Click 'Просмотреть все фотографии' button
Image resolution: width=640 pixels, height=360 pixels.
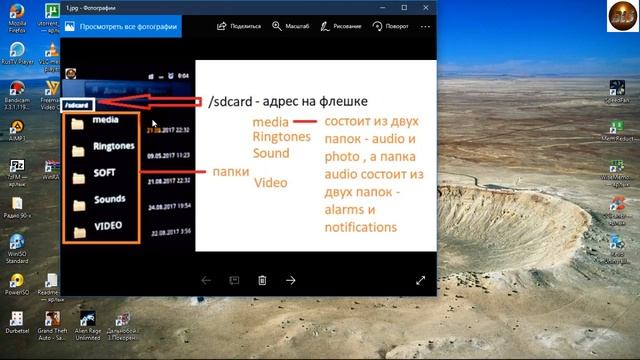[x=121, y=27]
